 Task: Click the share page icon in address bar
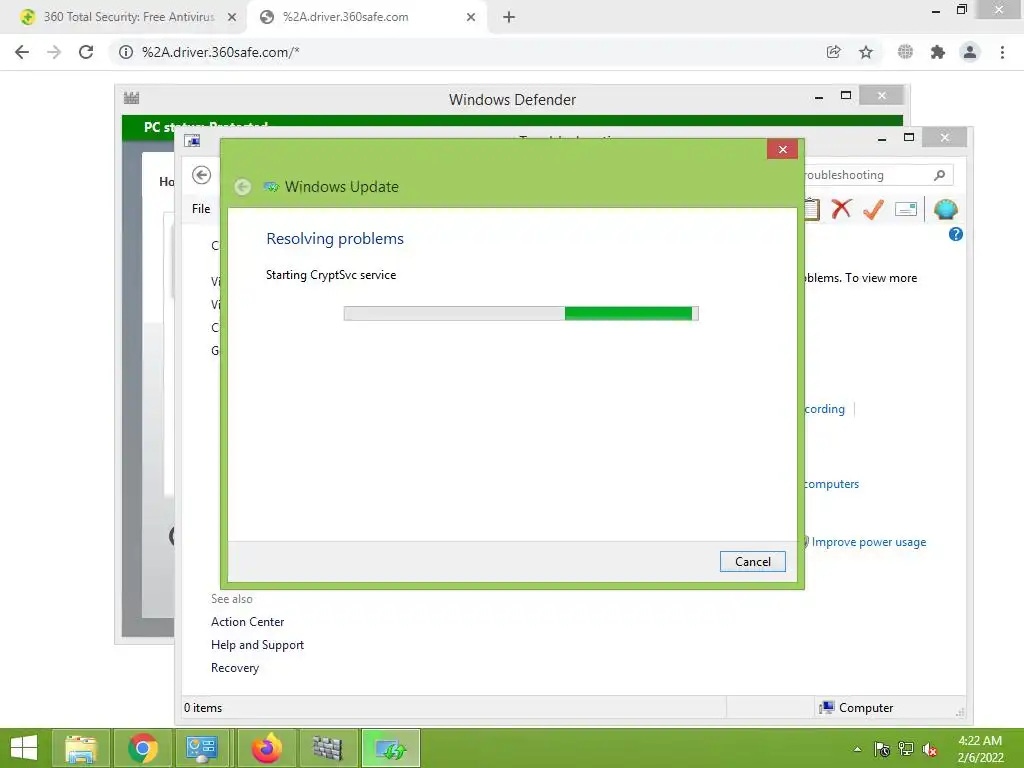pos(833,52)
